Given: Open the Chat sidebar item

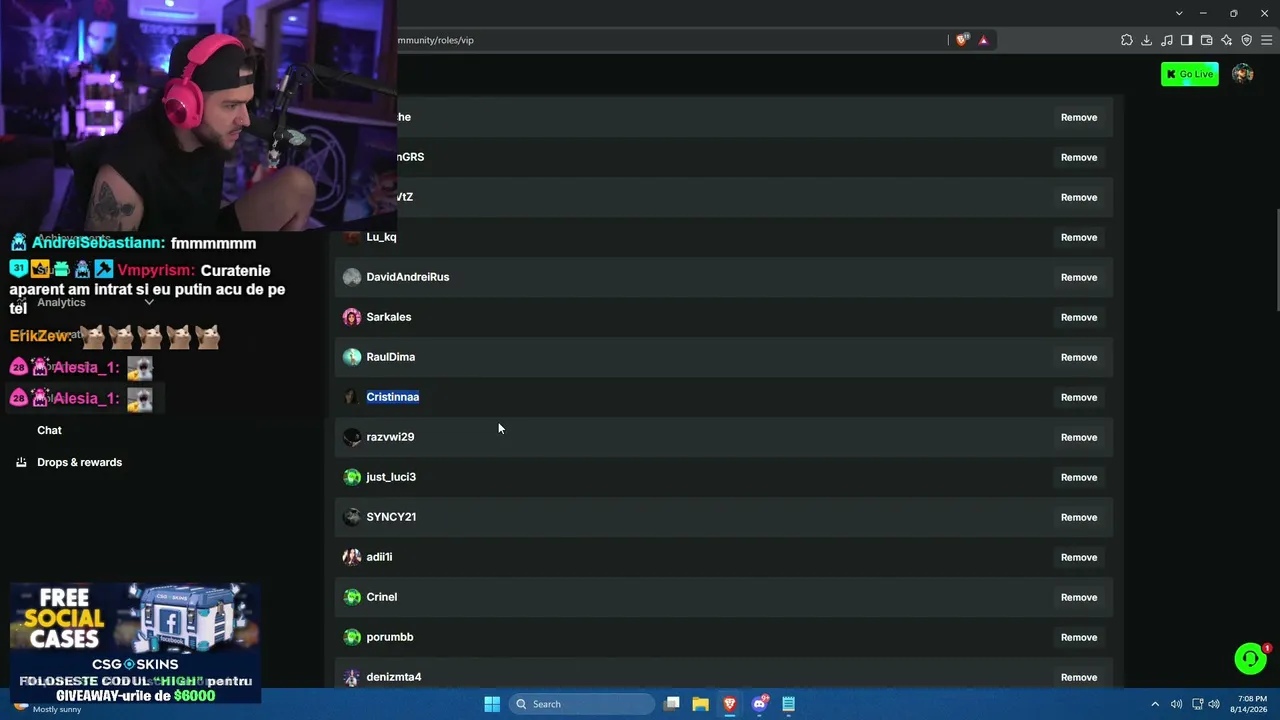Looking at the screenshot, I should coord(49,430).
